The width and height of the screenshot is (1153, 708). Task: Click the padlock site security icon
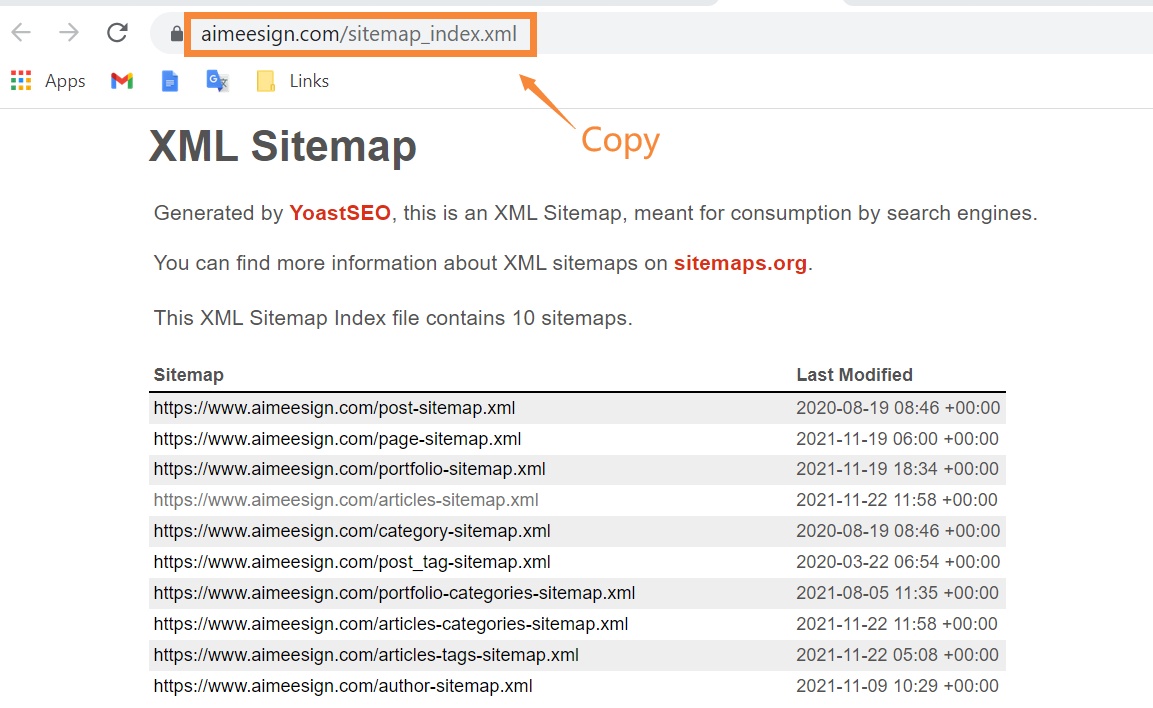[176, 34]
